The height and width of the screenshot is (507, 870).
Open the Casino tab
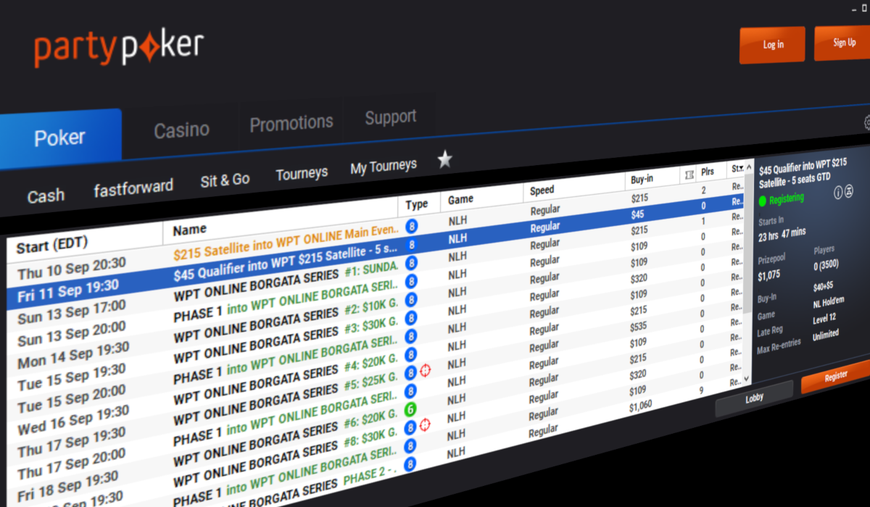pyautogui.click(x=181, y=130)
